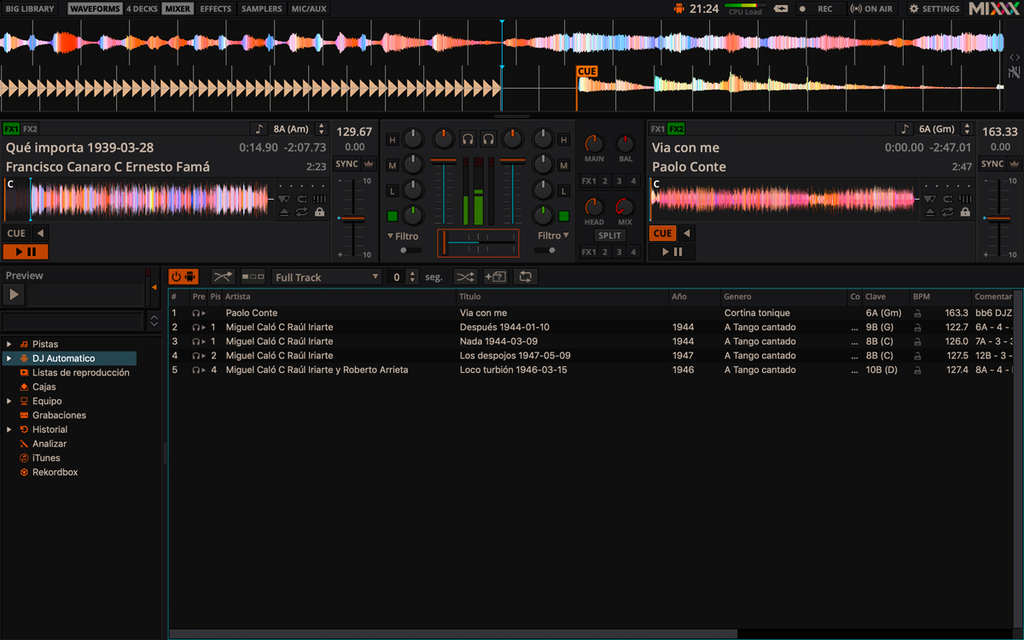This screenshot has width=1024, height=640.
Task: Open the Full Track transition mode dropdown
Action: (x=326, y=277)
